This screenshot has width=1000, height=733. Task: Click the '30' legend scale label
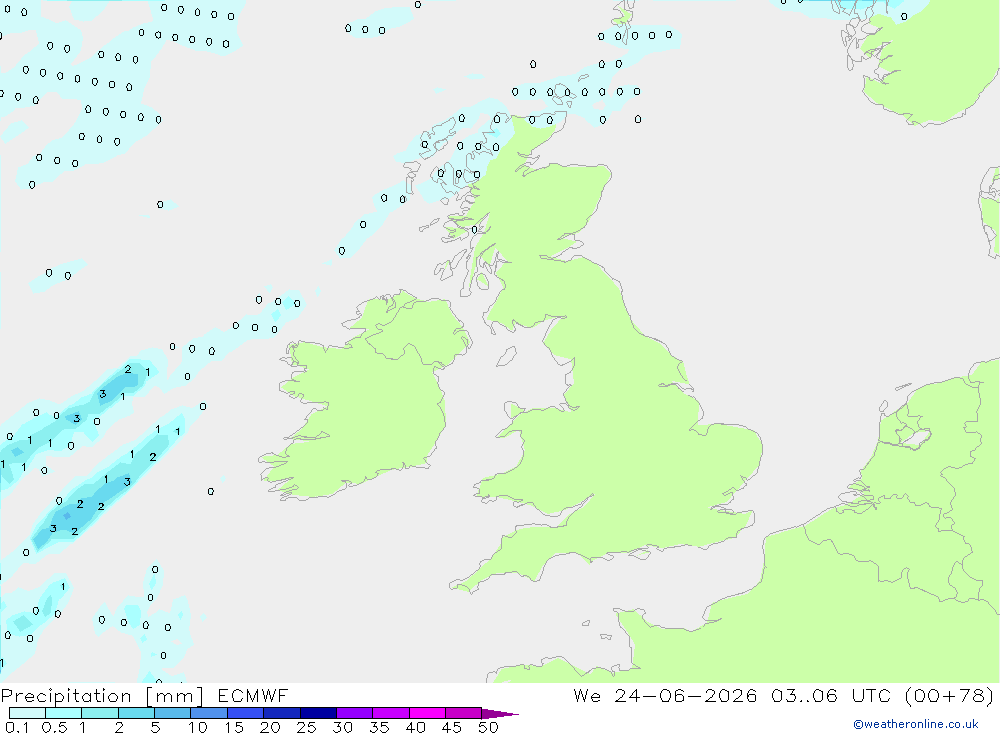[343, 727]
